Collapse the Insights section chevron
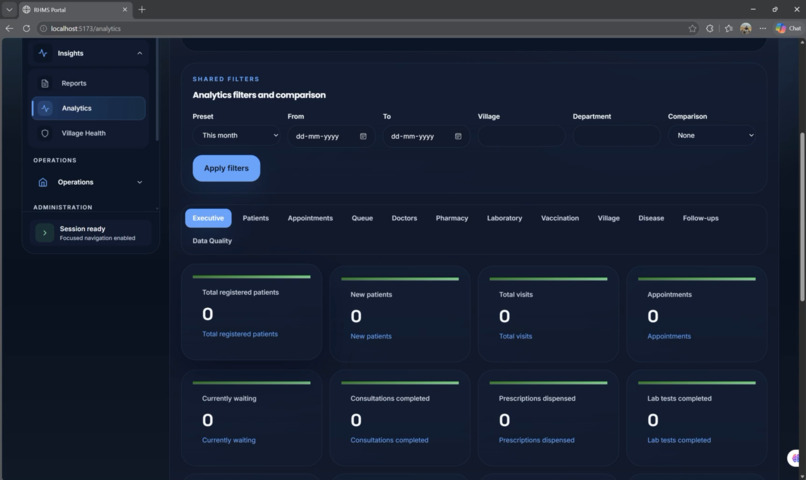Screen dimensions: 806x480 139,53
